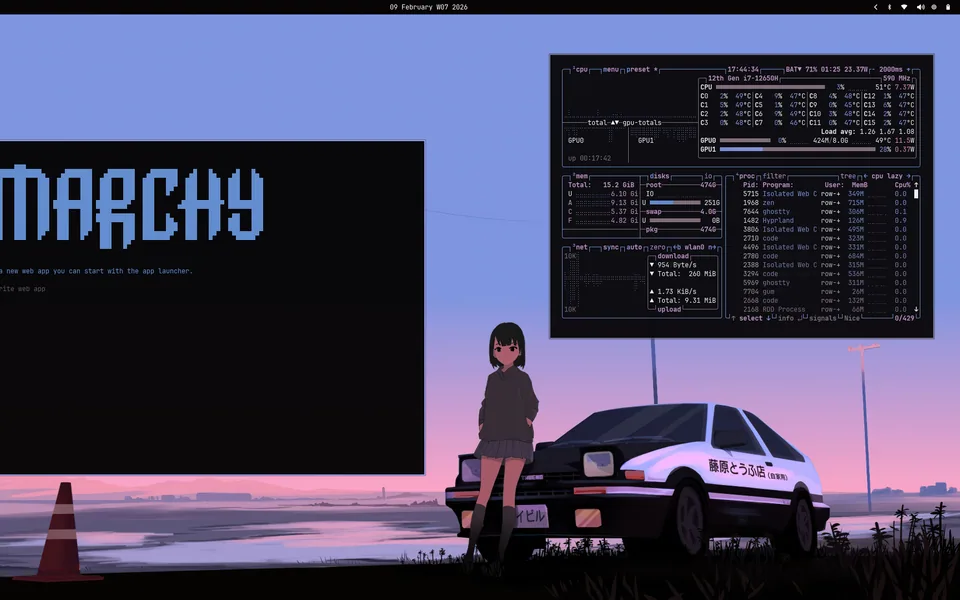
Task: Click the up arrow atop process scrollbar
Action: point(917,185)
